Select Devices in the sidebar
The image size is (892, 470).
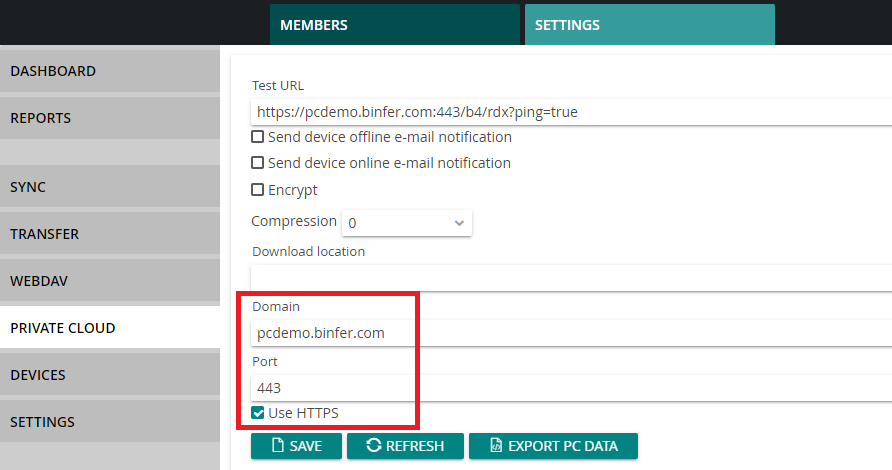pyautogui.click(x=110, y=375)
